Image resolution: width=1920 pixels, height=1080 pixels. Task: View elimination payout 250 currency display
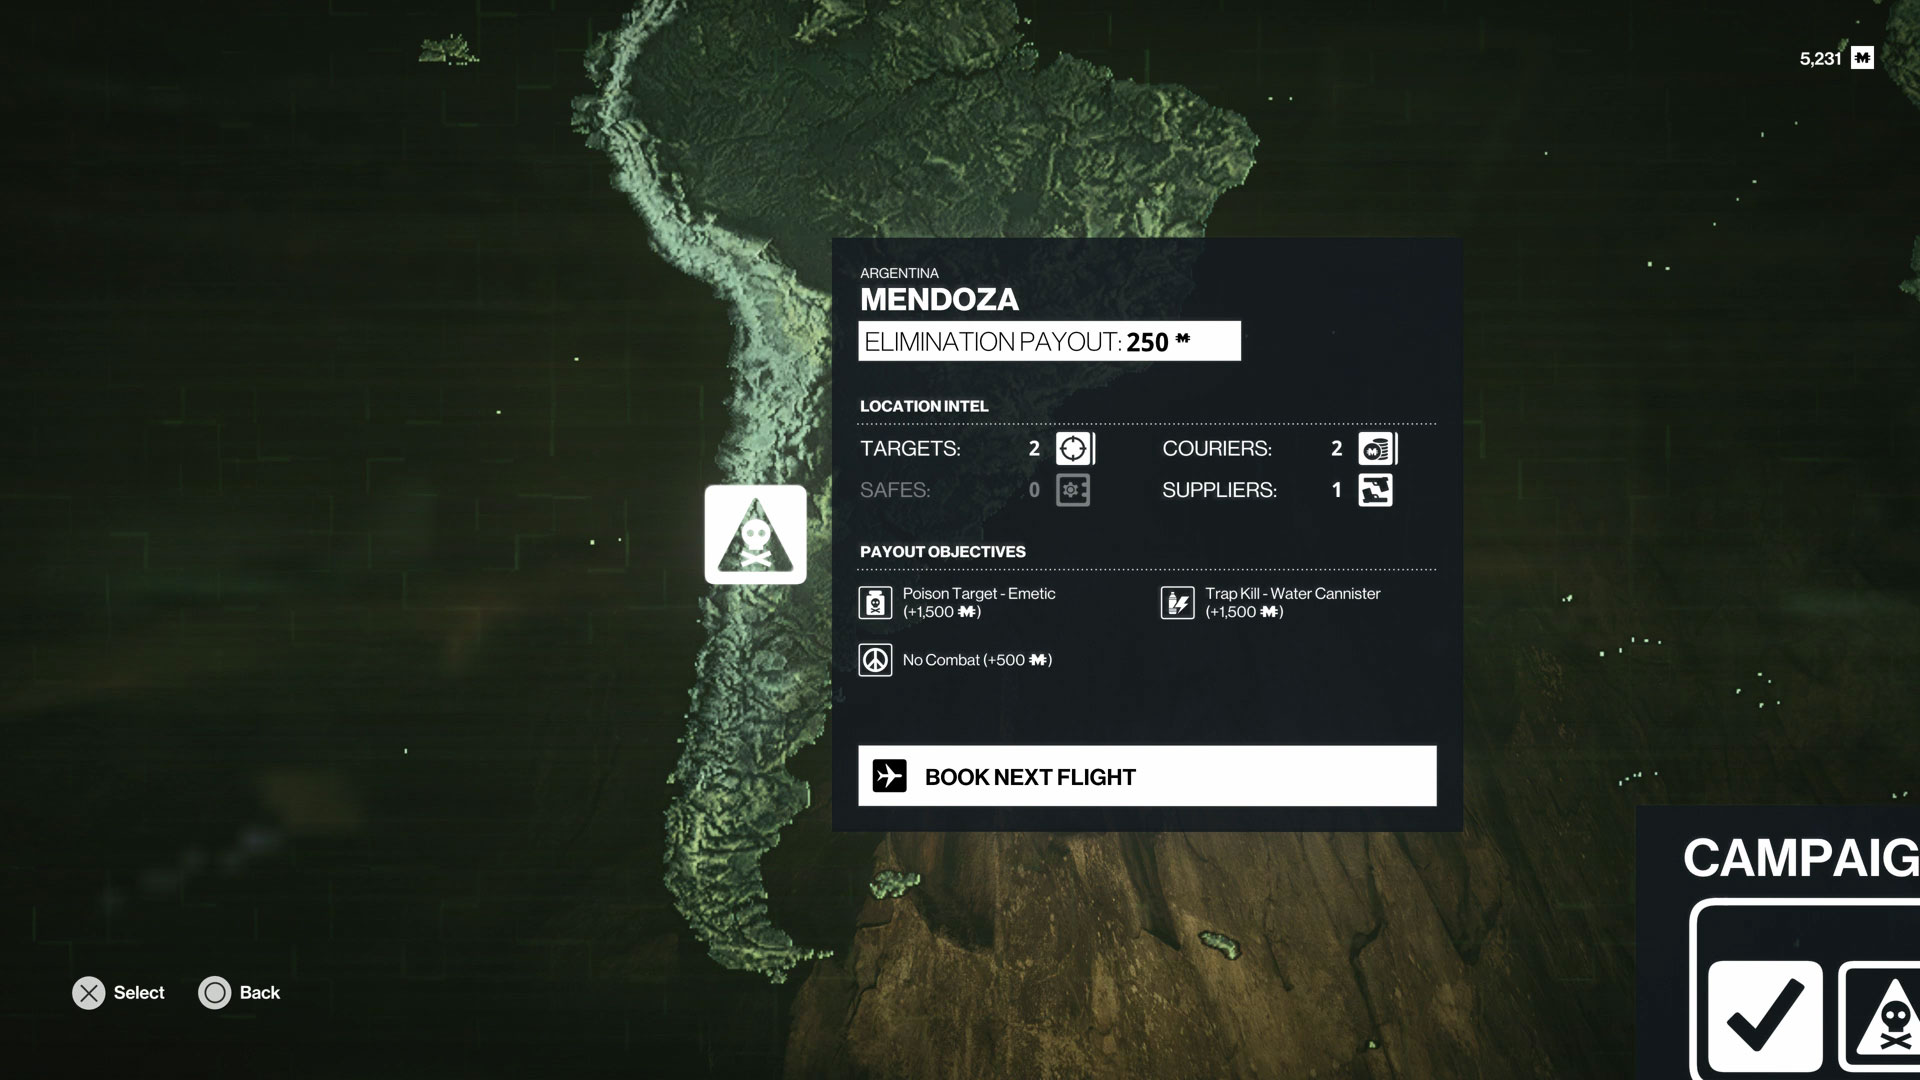coord(1048,342)
